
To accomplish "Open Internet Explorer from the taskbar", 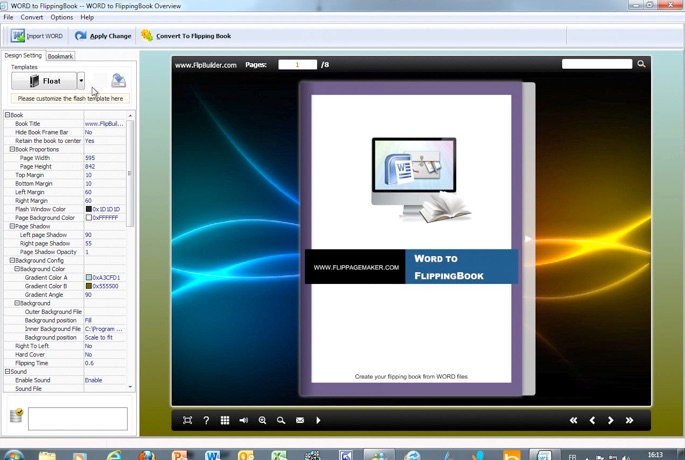I will tap(114, 455).
